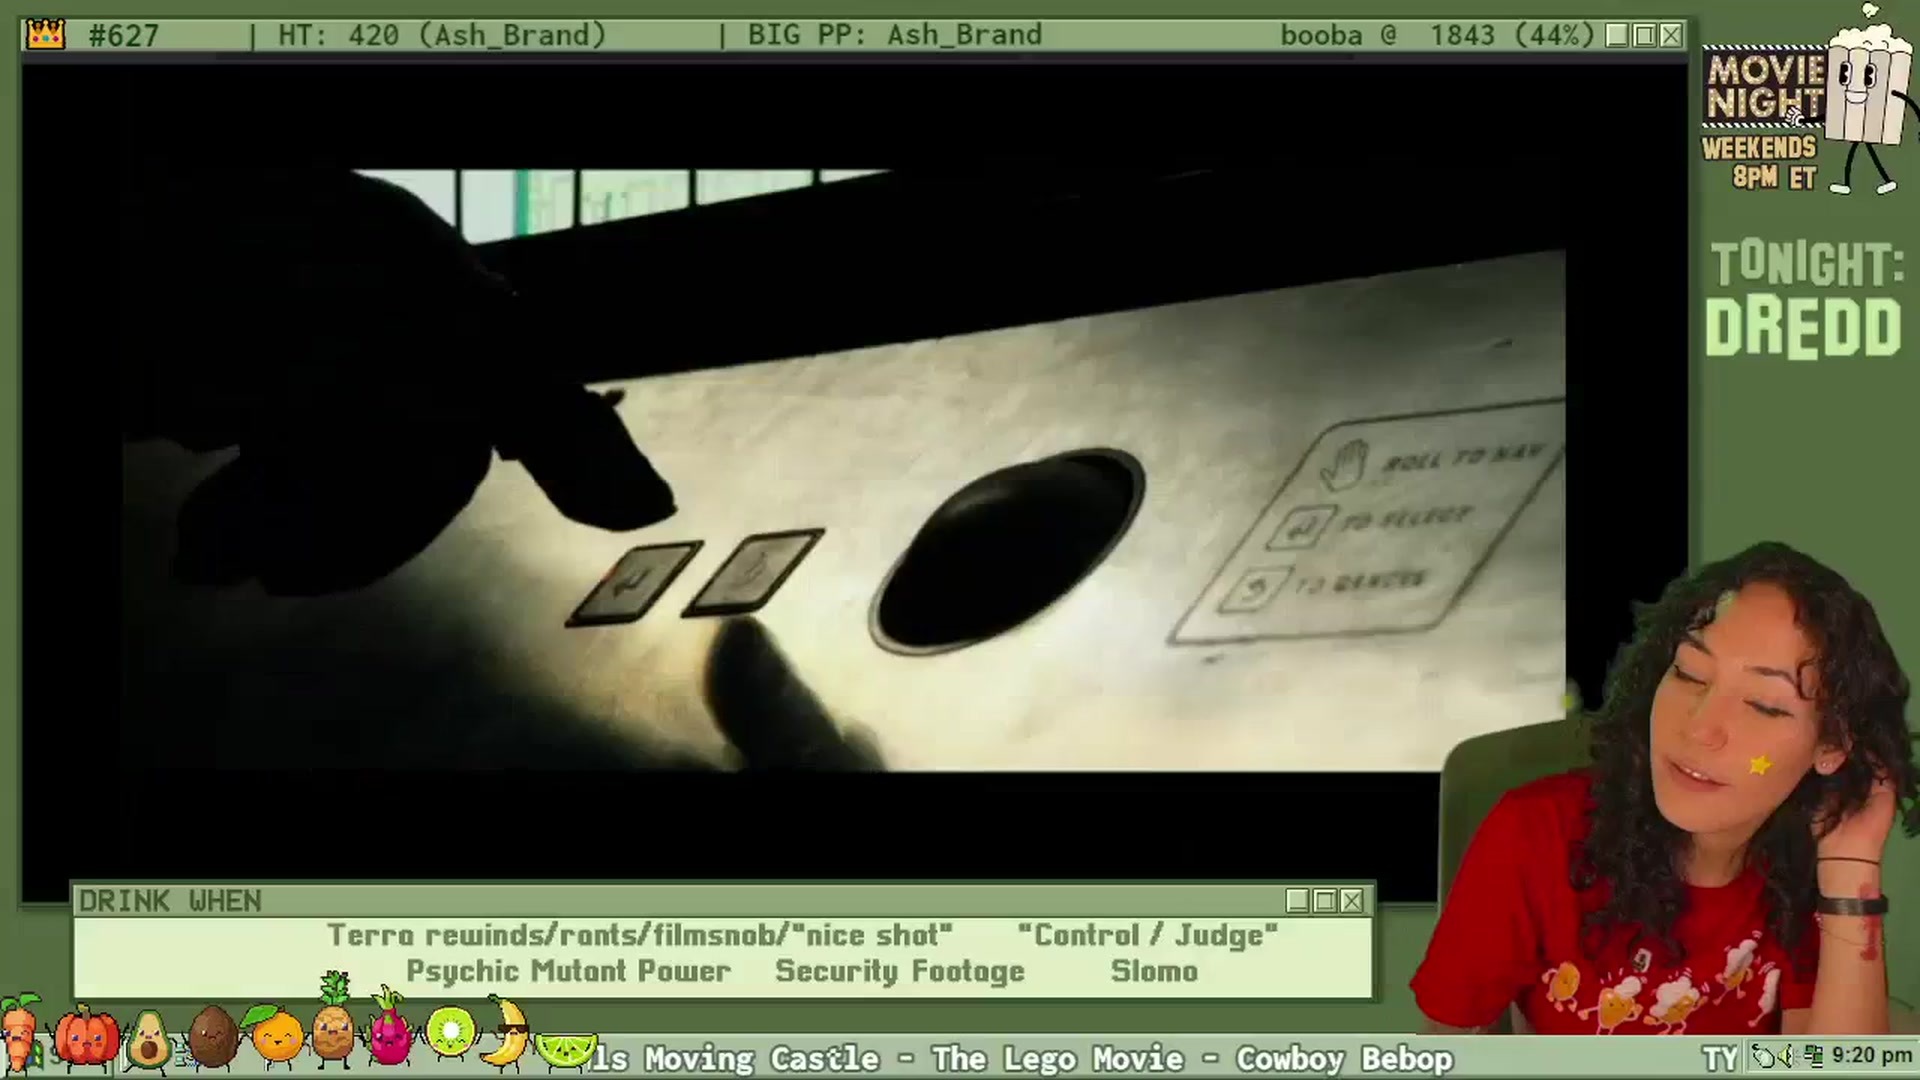The height and width of the screenshot is (1080, 1920).
Task: Click the speaker volume tray icon
Action: 1787,1056
